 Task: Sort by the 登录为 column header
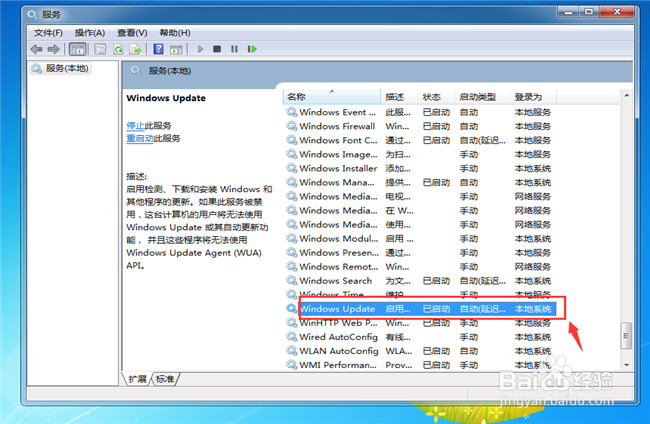click(x=533, y=97)
